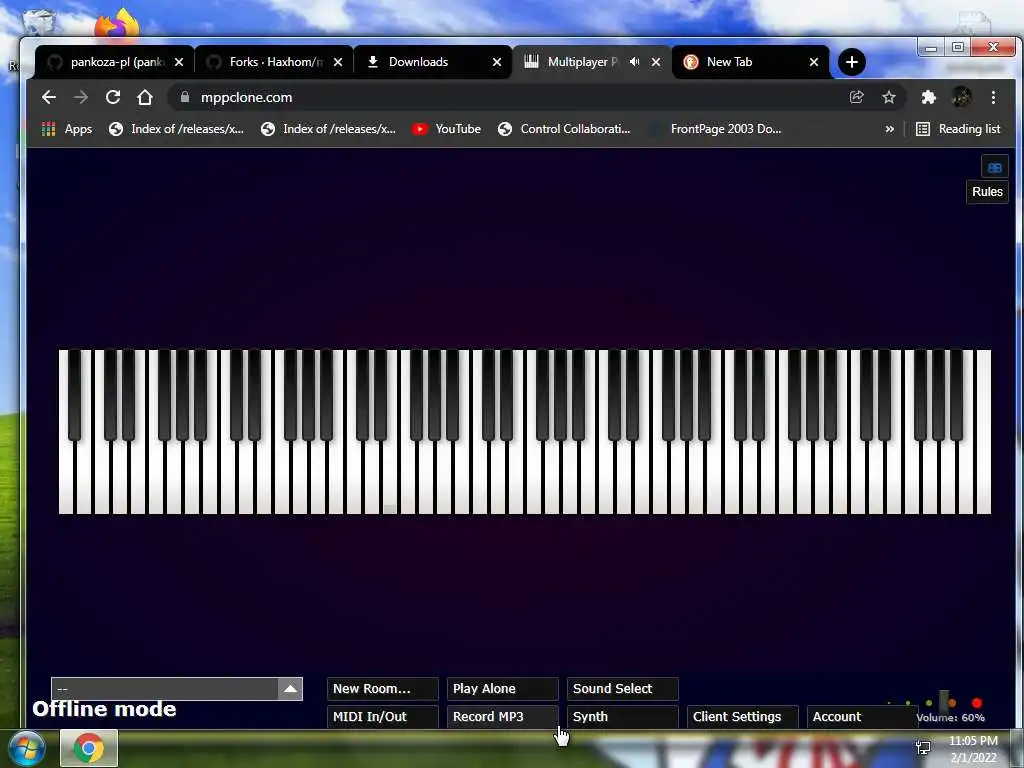Bookmark this page with the star icon
1024x768 pixels.
point(889,97)
